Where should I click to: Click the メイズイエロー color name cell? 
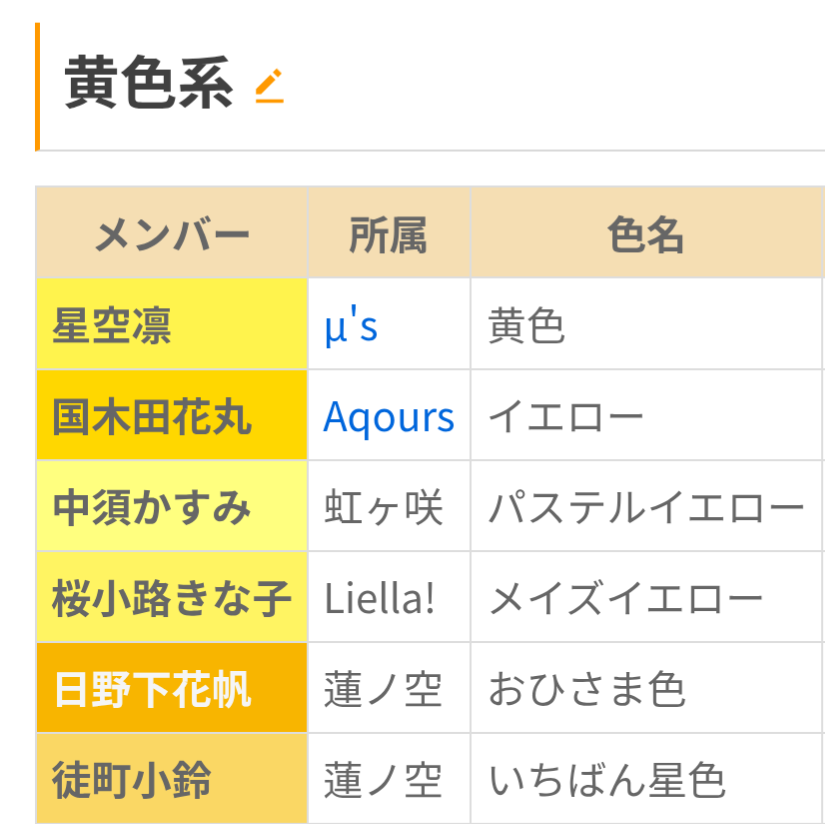coord(647,597)
